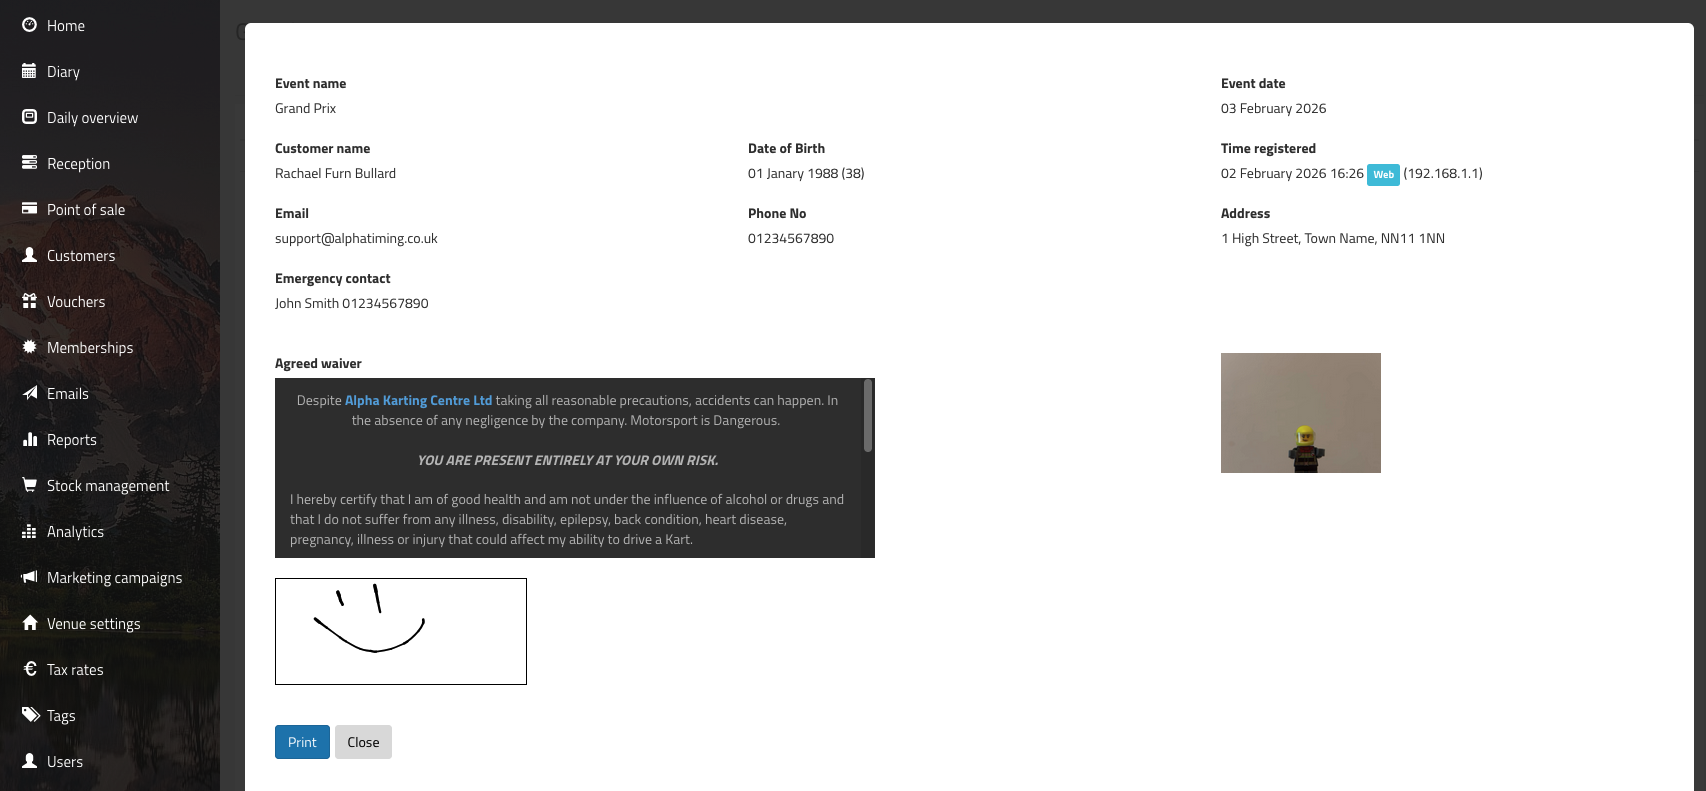Screen dimensions: 1706x791
Task: Click the Stock management cart icon
Action: coord(30,485)
